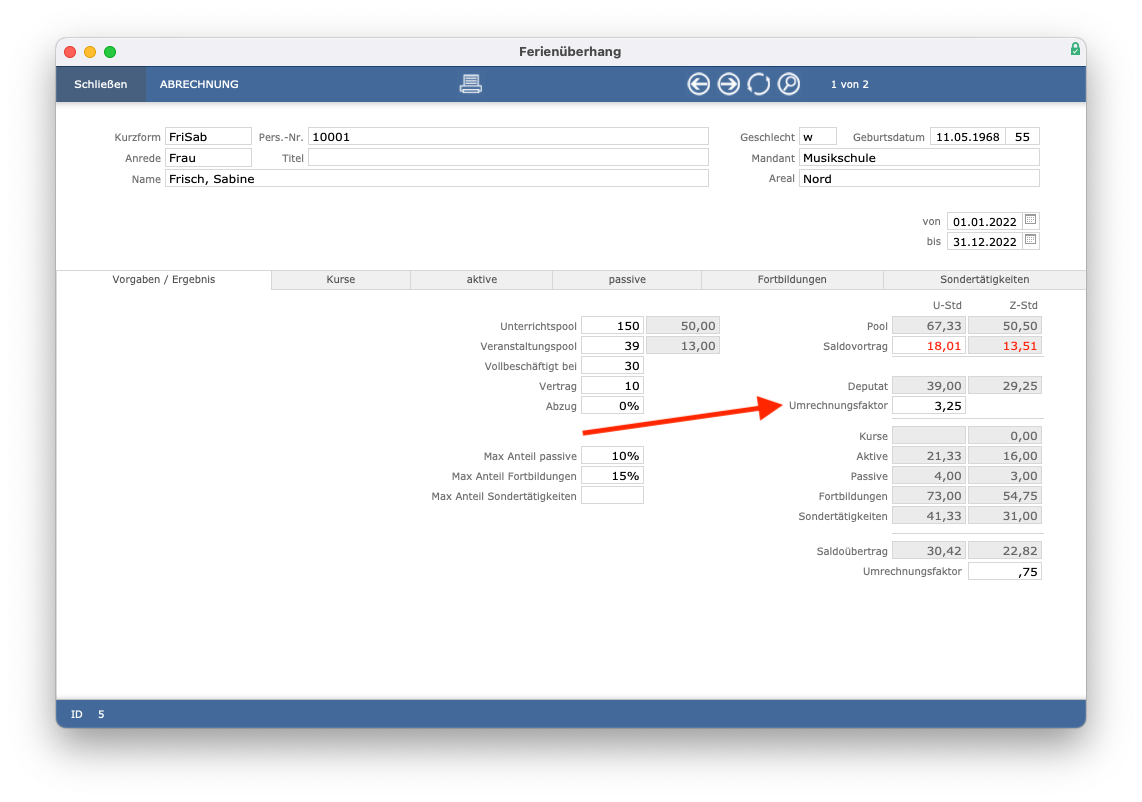1142x802 pixels.
Task: Click the Anrede field Frau
Action: tap(208, 158)
